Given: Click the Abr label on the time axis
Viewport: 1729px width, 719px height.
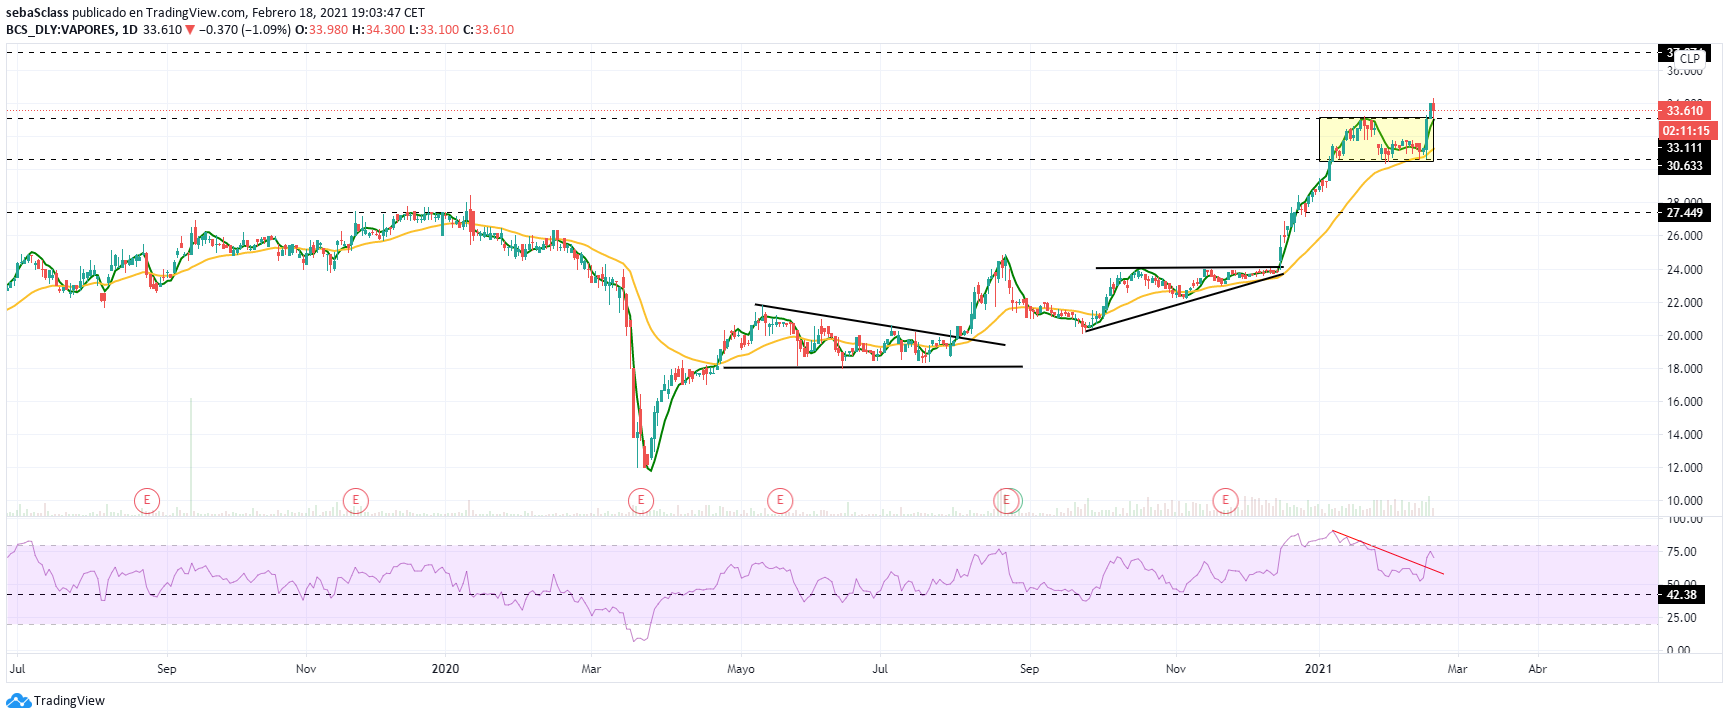Looking at the screenshot, I should pos(1538,668).
